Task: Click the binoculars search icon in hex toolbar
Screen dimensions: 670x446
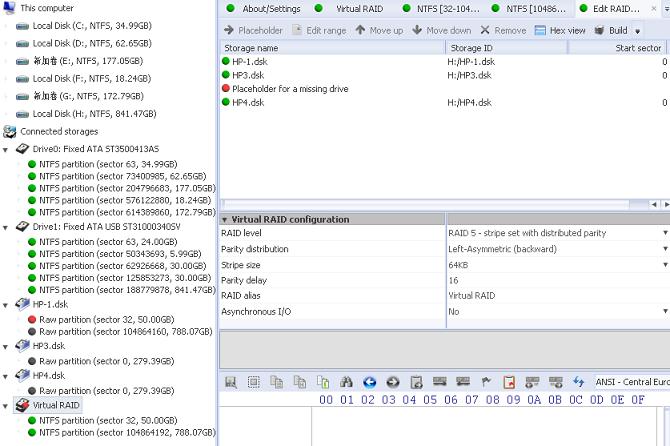Action: (346, 382)
